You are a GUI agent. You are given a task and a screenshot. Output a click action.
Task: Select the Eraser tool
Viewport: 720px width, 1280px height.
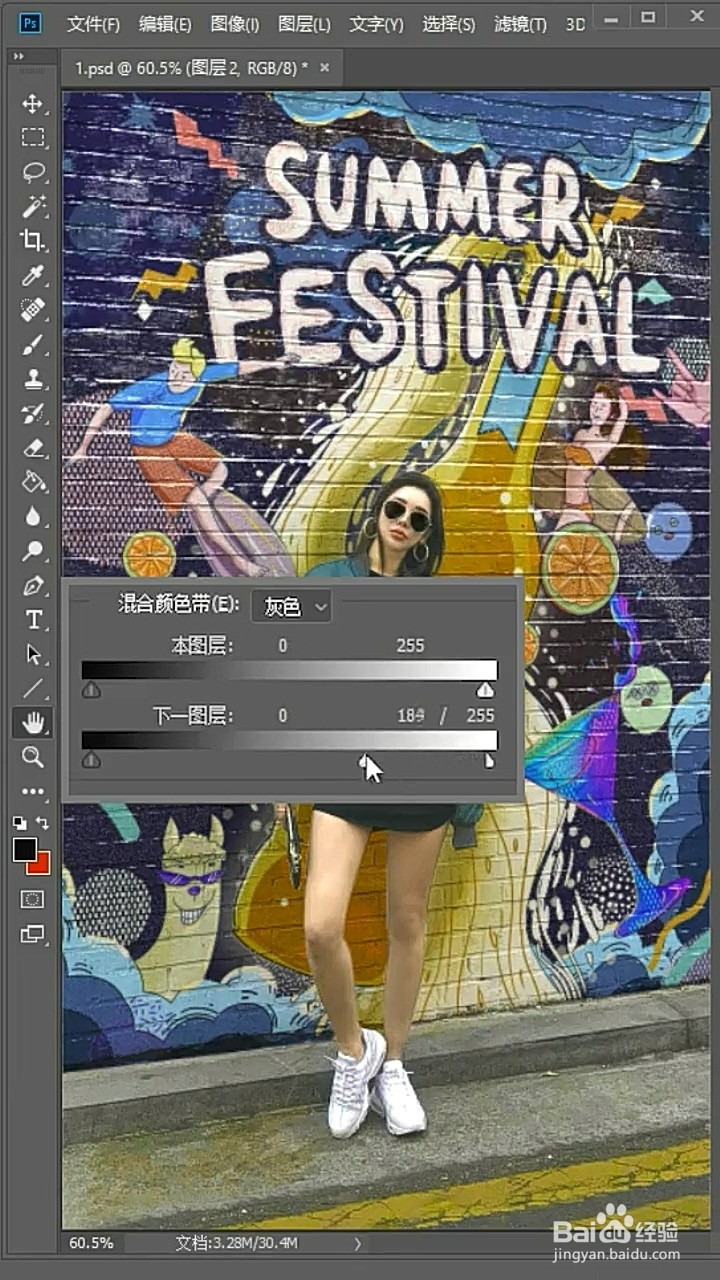pyautogui.click(x=33, y=447)
